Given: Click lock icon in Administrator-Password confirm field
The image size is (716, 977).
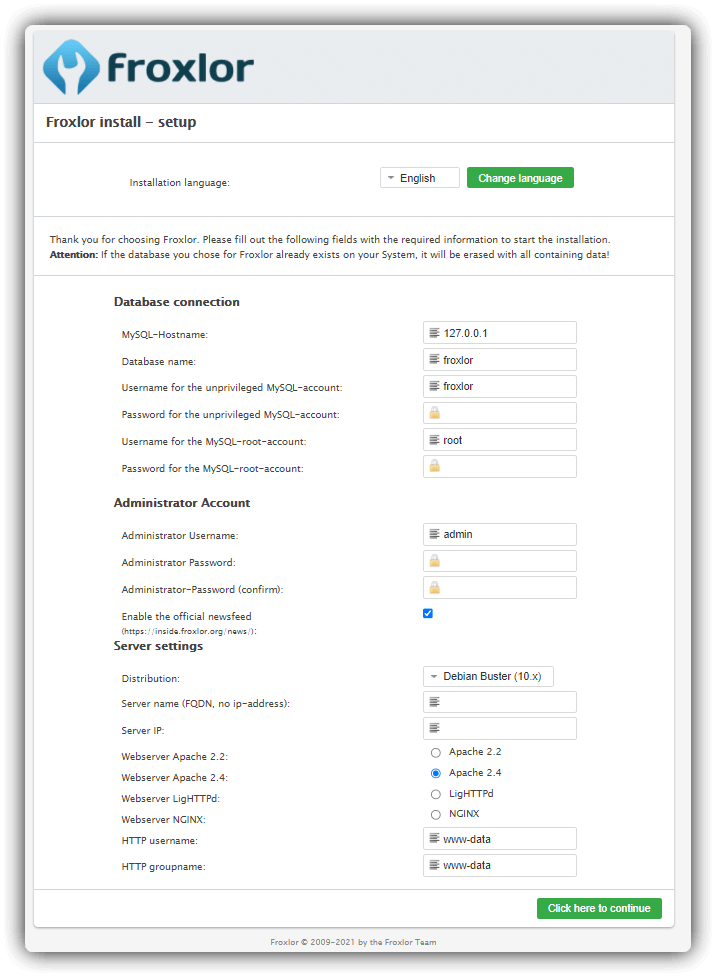Looking at the screenshot, I should [434, 588].
